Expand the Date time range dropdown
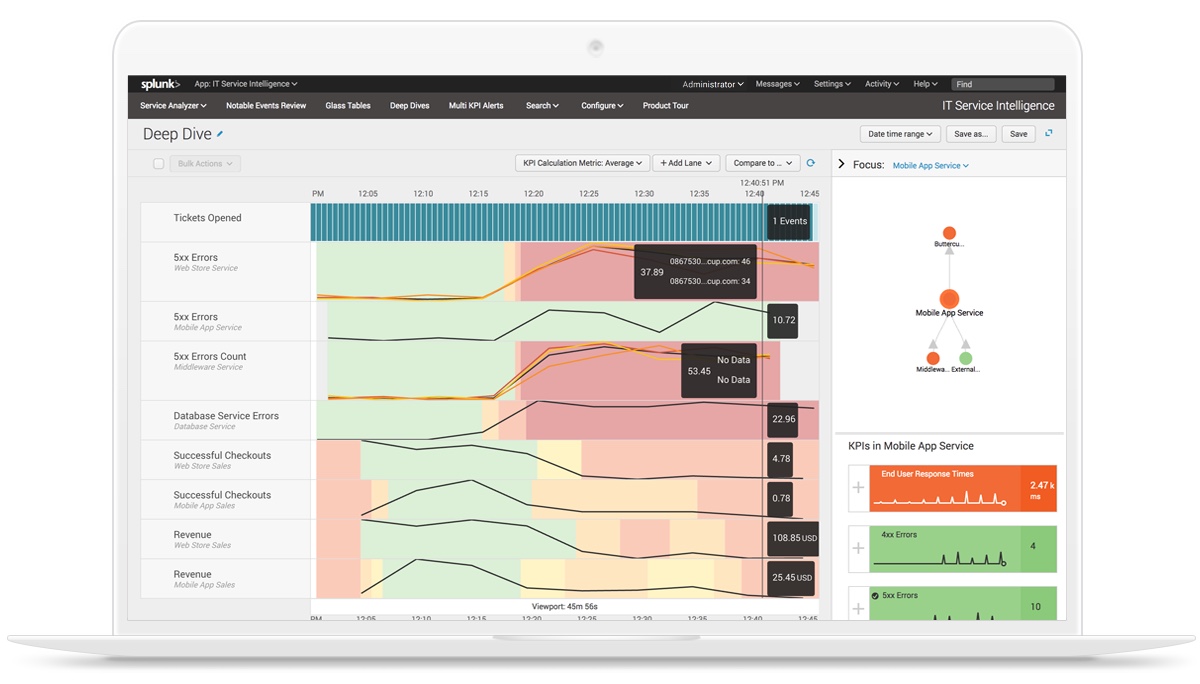 click(899, 134)
